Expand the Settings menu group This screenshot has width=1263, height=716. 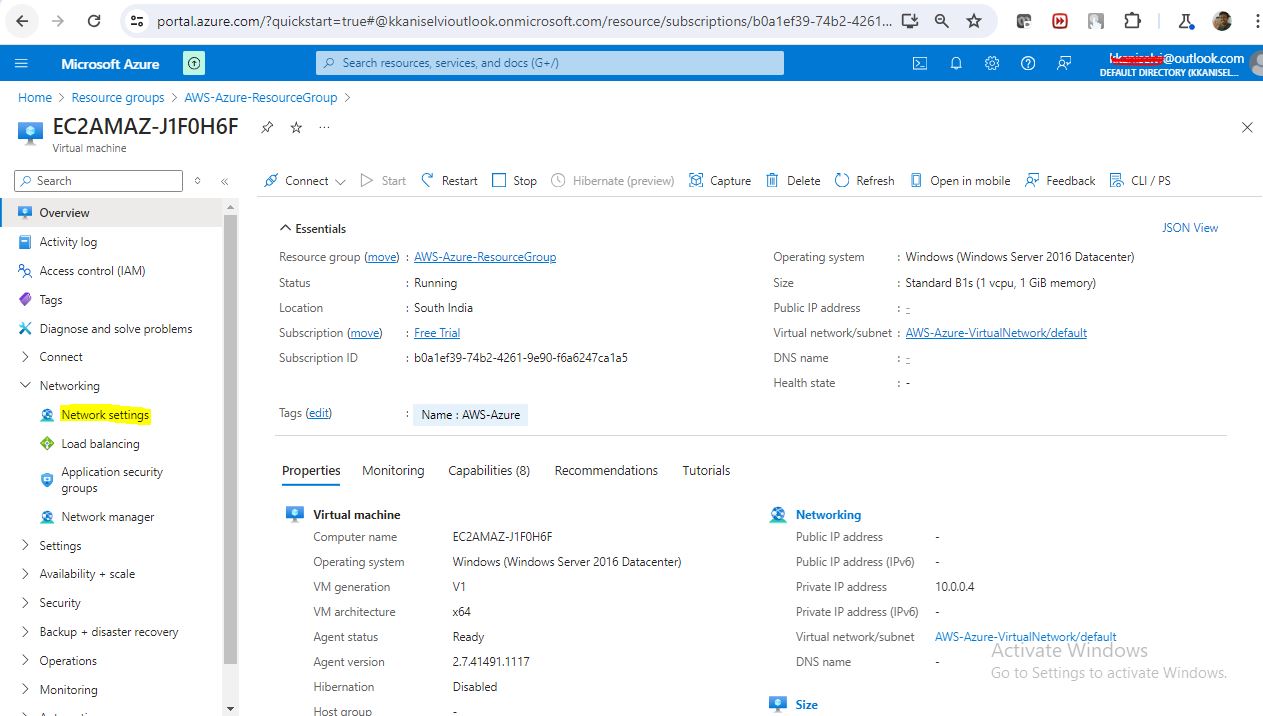coord(26,546)
